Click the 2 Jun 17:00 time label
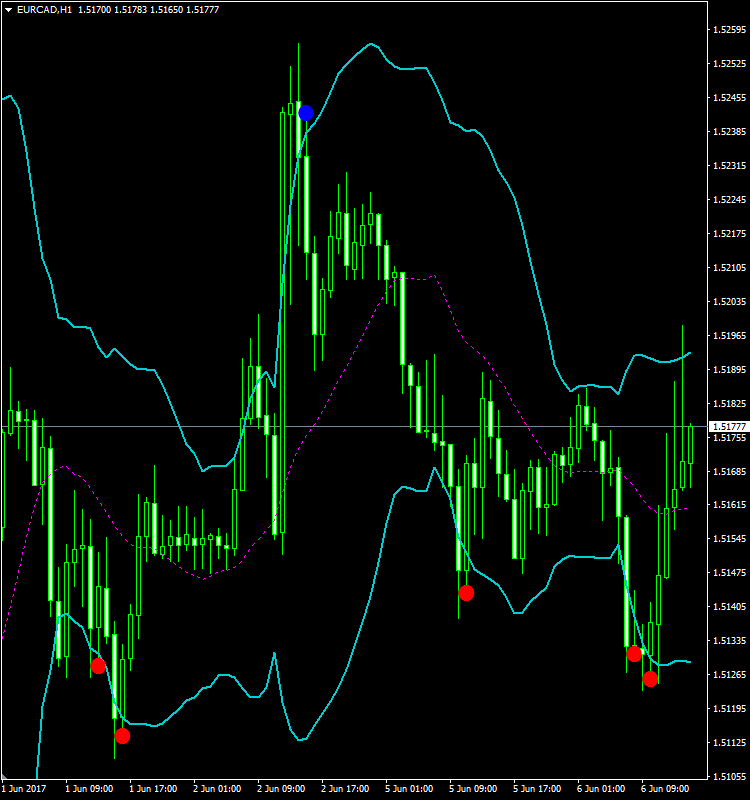Screen dimensions: 750x800 click(345, 789)
